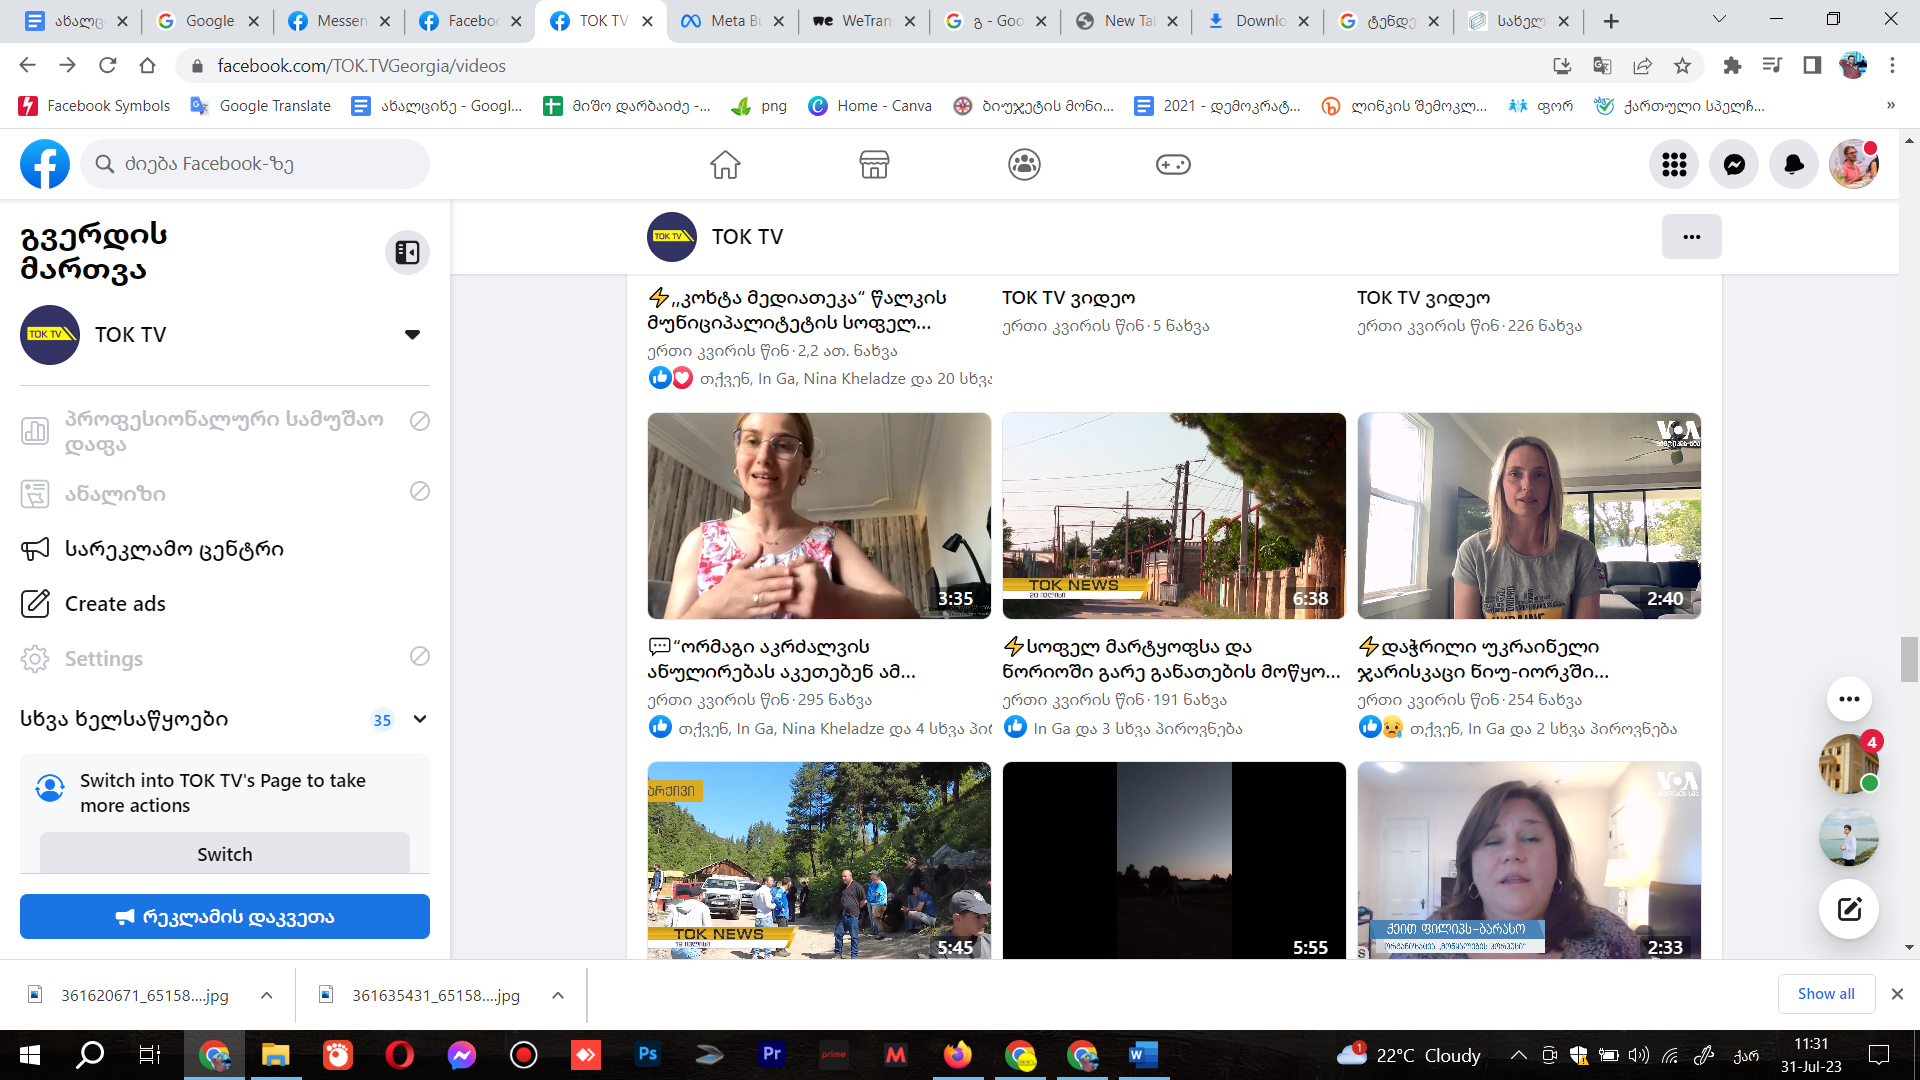Toggle Chrome side panel icon
Viewport: 1920px width, 1080px height.
(x=1812, y=66)
